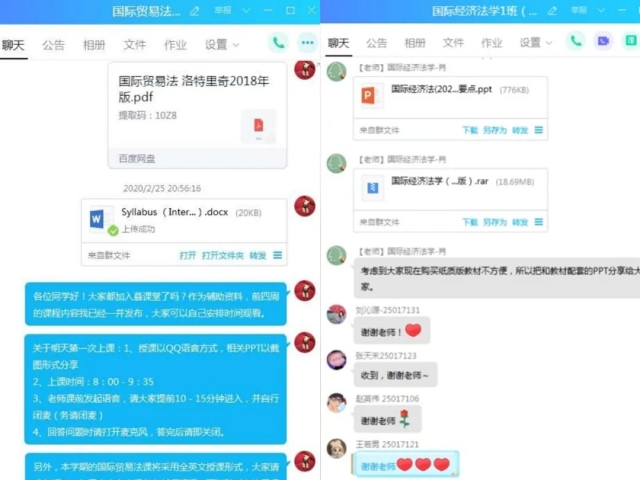Image resolution: width=640 pixels, height=480 pixels.
Task: Open the 国际贸易法 pdf Baidu netdisk card
Action: (x=197, y=115)
